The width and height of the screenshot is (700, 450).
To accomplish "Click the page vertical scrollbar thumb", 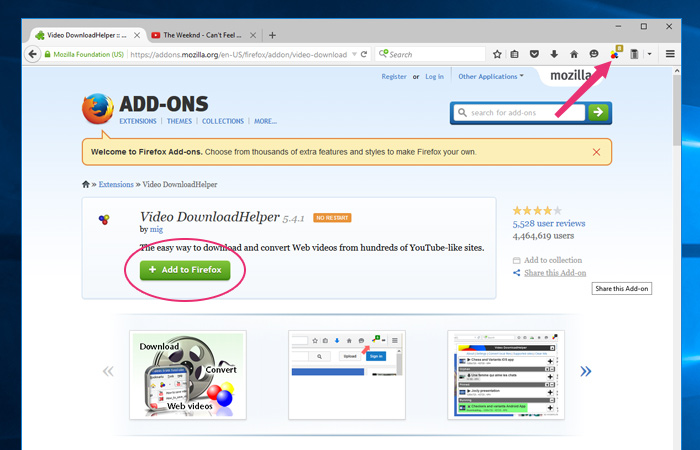I will (x=677, y=110).
